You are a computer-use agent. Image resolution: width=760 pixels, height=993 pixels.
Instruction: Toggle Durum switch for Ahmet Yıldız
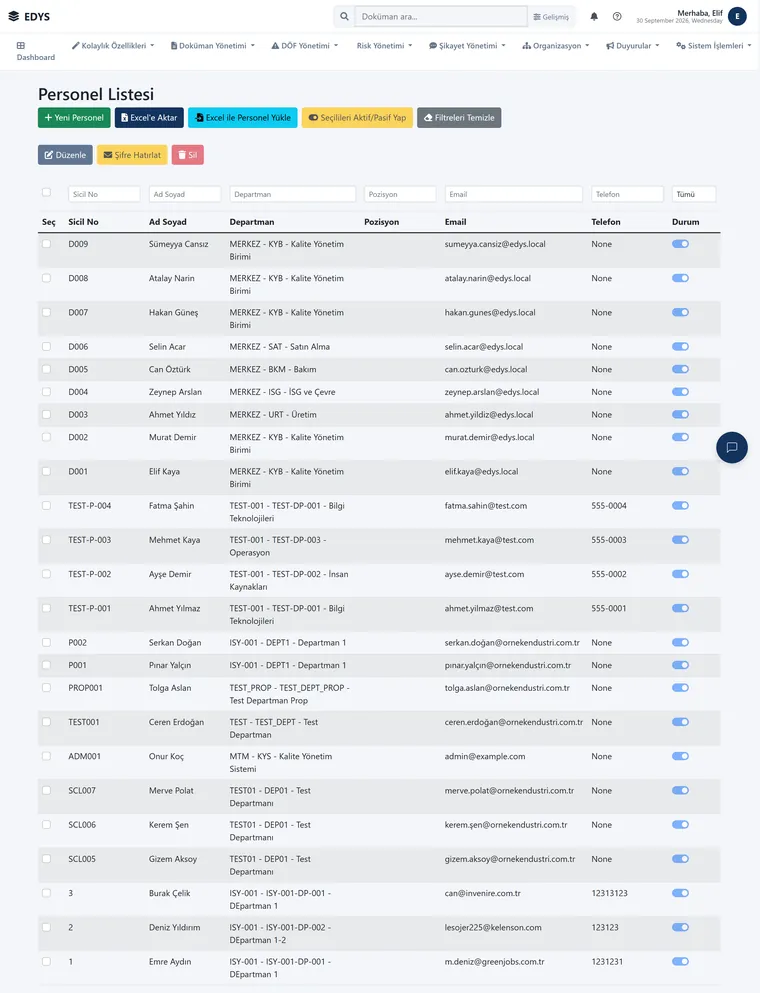click(680, 415)
